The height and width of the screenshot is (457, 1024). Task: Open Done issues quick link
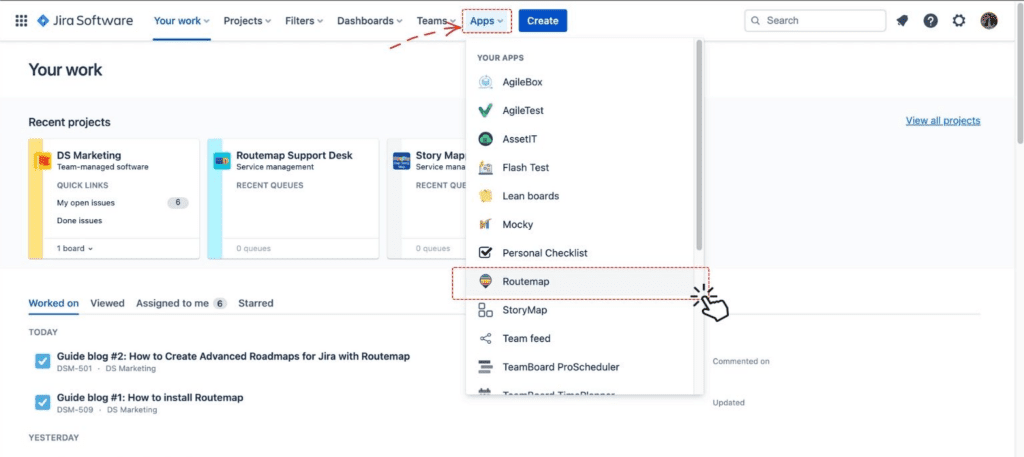[x=79, y=221]
